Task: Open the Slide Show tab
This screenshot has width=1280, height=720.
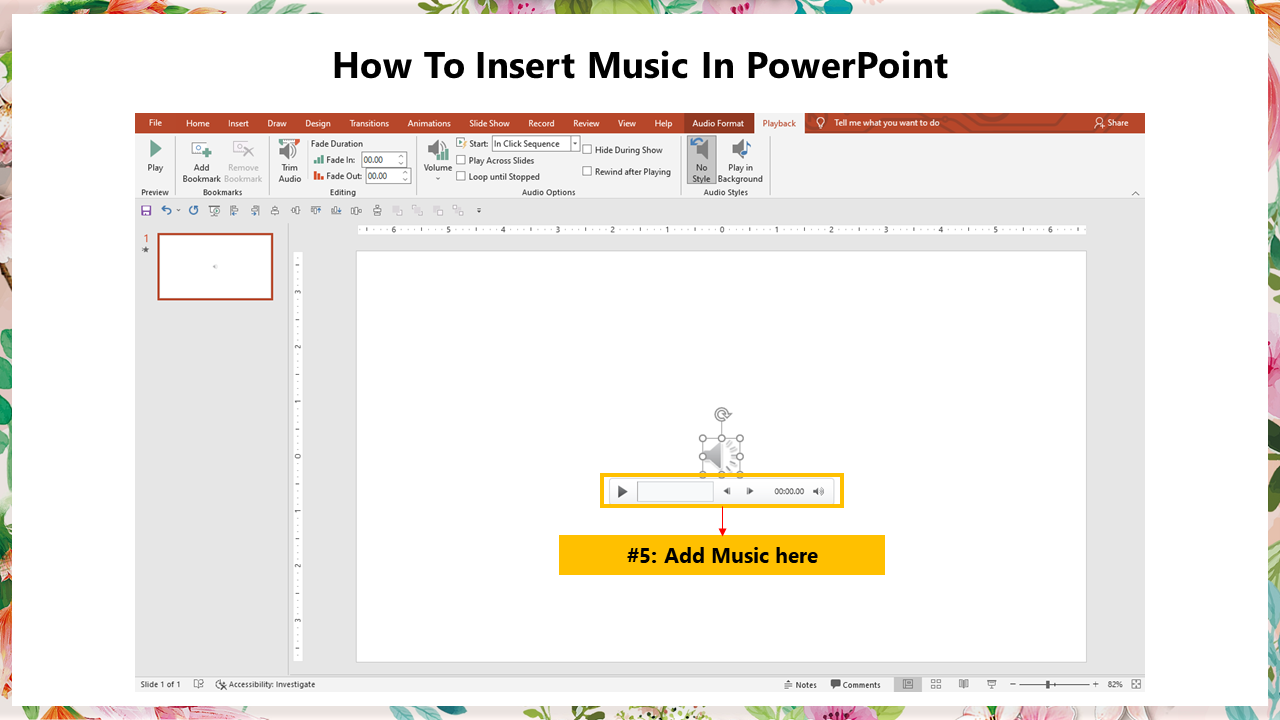Action: [x=489, y=123]
